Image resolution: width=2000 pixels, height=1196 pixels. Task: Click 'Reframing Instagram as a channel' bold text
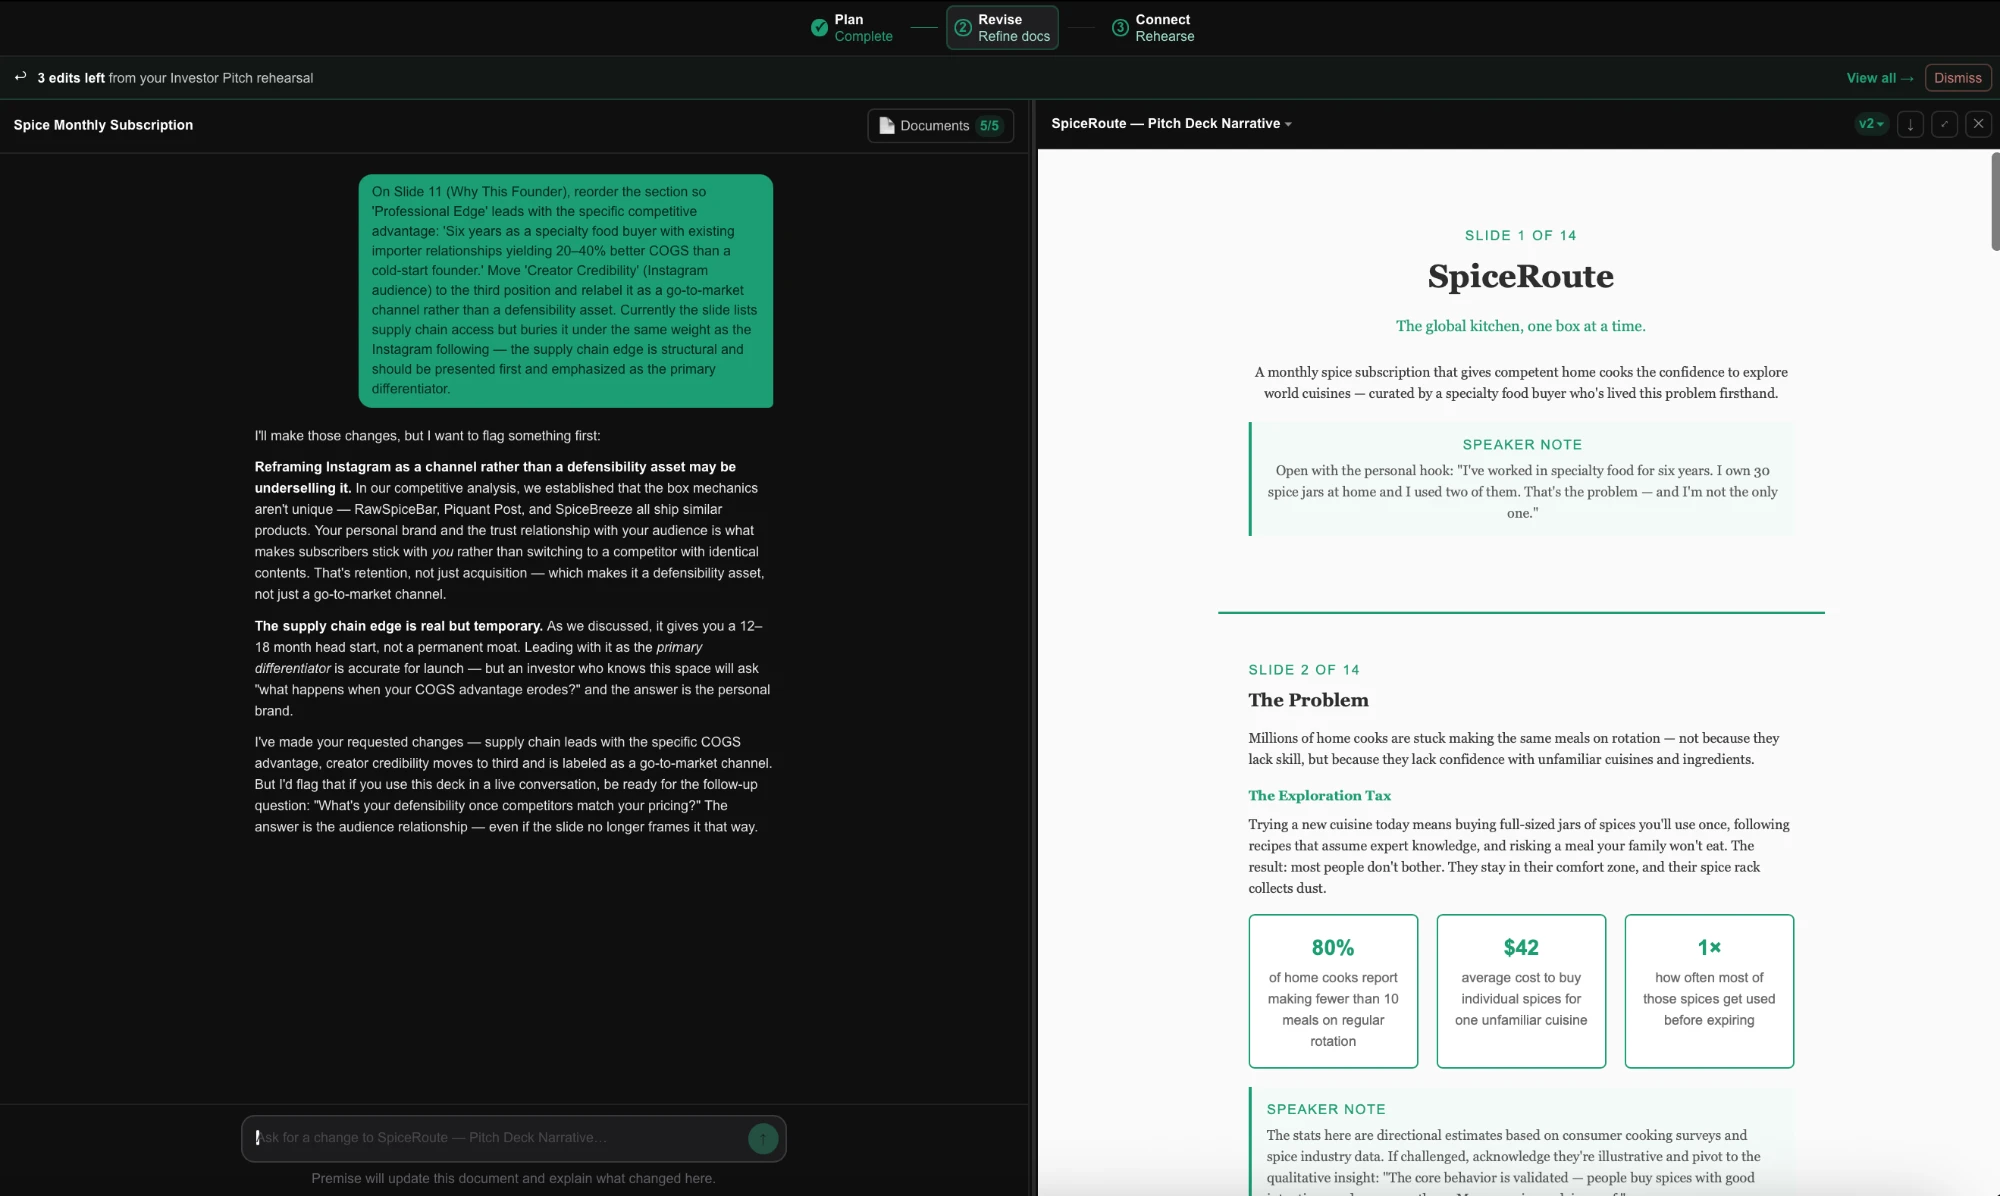[495, 477]
